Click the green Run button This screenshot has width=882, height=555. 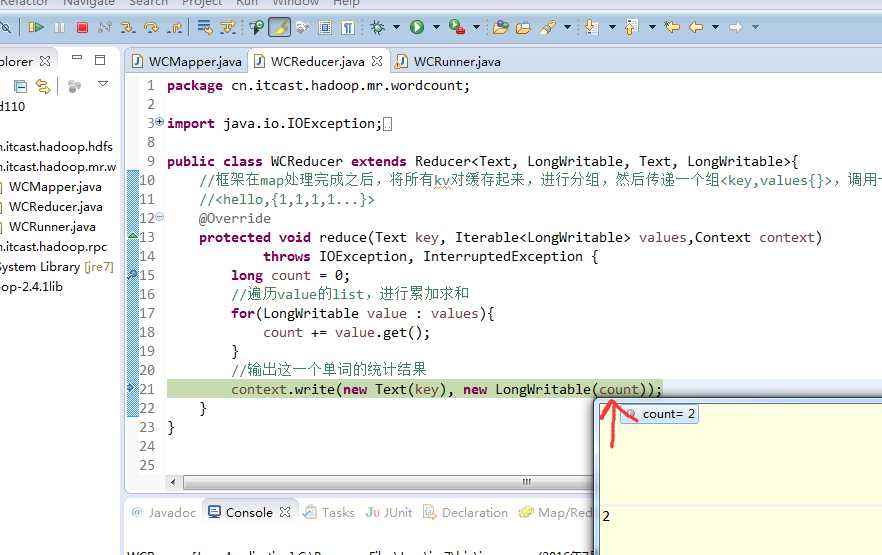coord(417,27)
